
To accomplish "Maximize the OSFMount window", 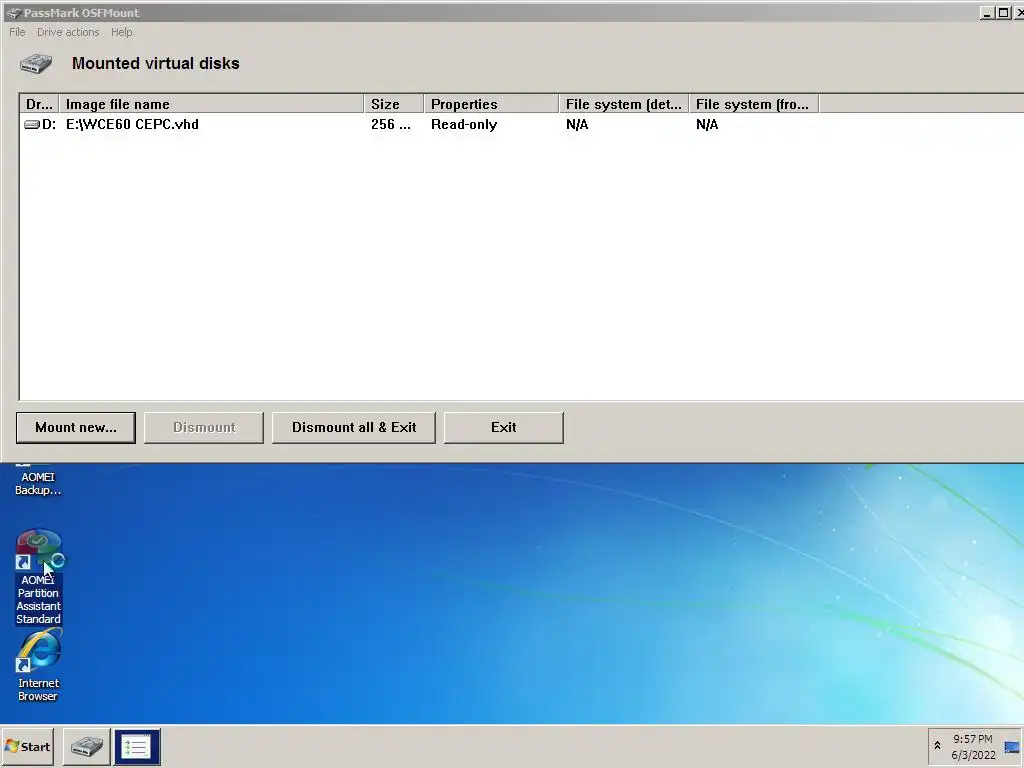I will pos(1004,12).
